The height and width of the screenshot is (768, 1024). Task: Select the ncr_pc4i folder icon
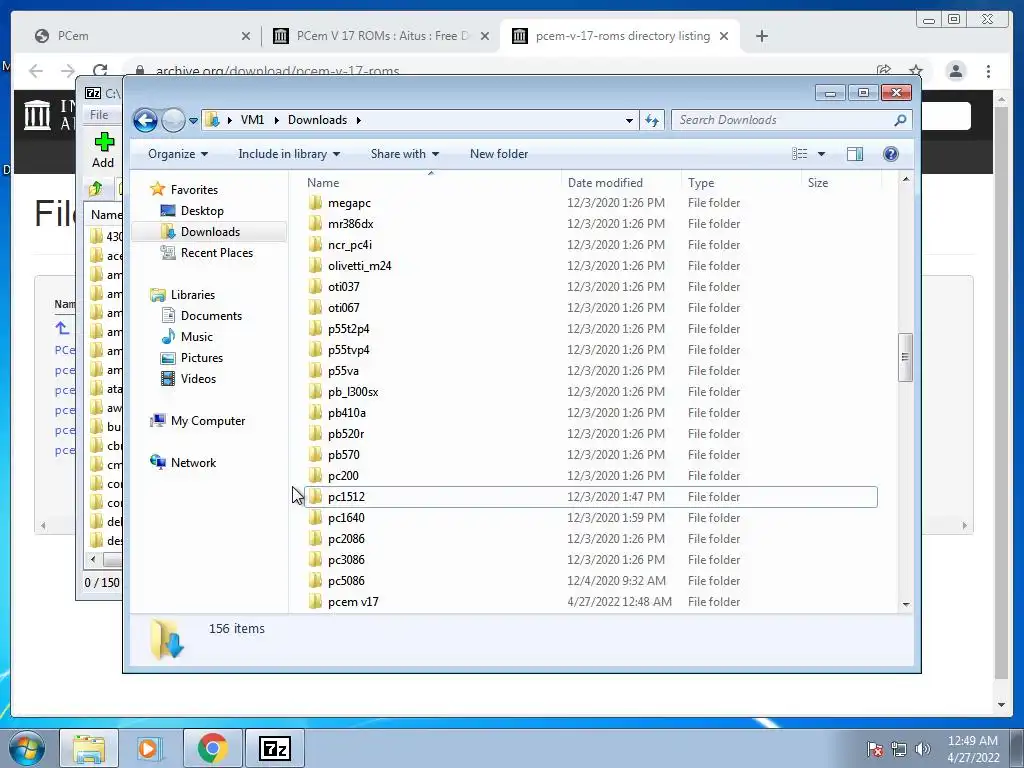click(x=315, y=244)
